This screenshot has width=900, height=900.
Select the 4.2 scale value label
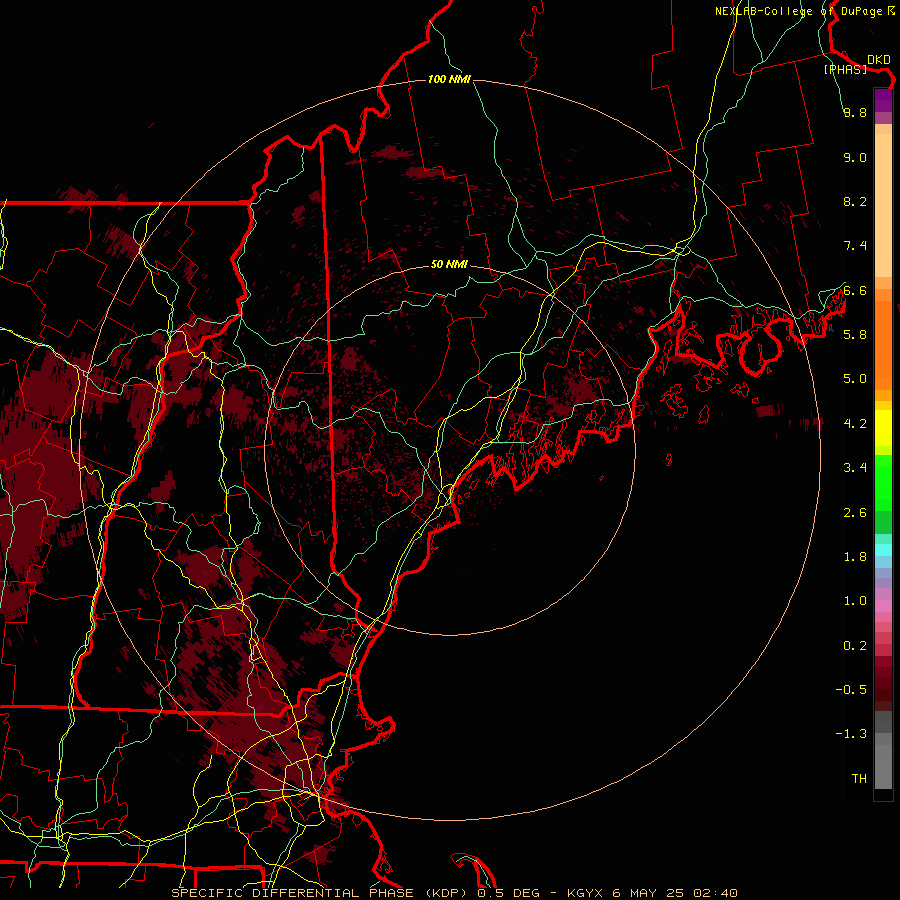coord(855,424)
